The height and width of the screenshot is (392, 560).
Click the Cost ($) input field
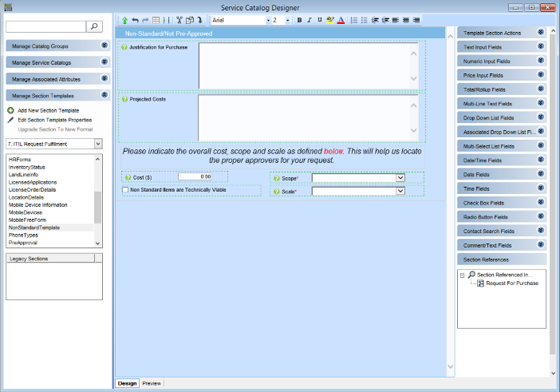[x=195, y=177]
